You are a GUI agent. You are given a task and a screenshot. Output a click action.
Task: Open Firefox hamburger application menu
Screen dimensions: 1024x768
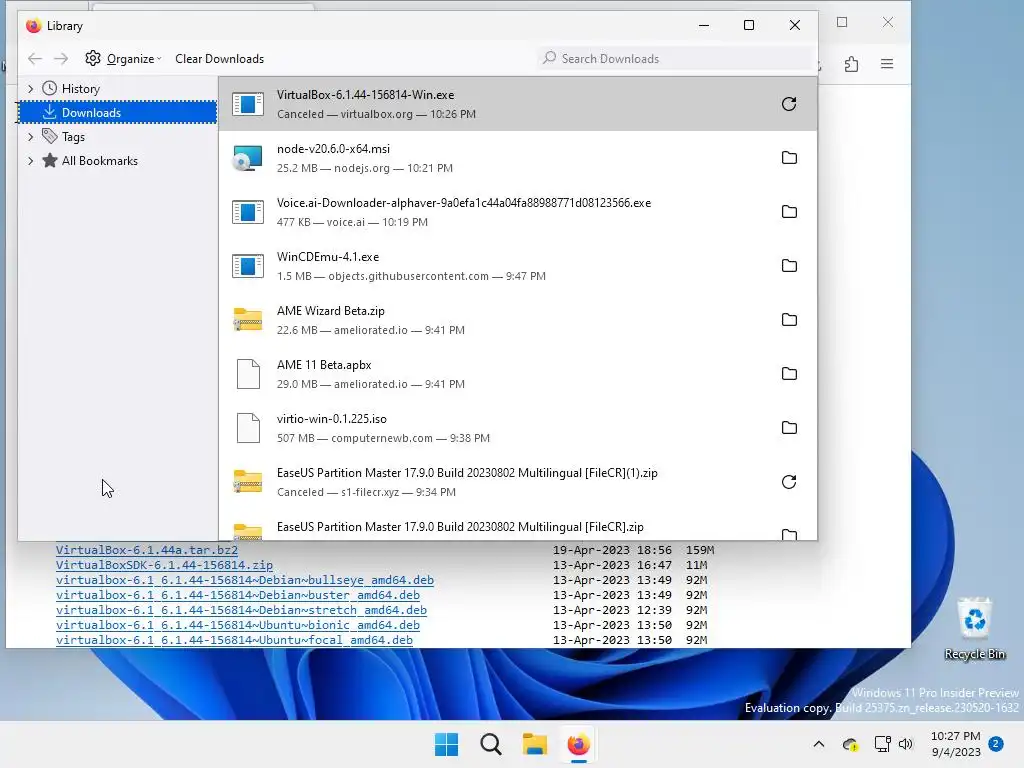click(887, 64)
